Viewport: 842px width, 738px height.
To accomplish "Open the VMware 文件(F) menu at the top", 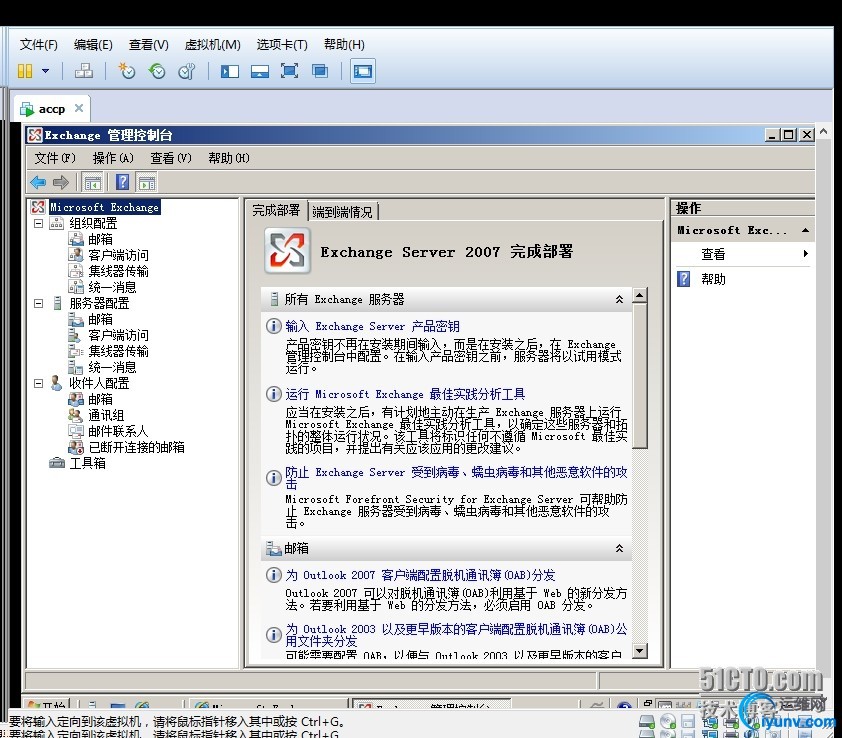I will click(x=39, y=45).
